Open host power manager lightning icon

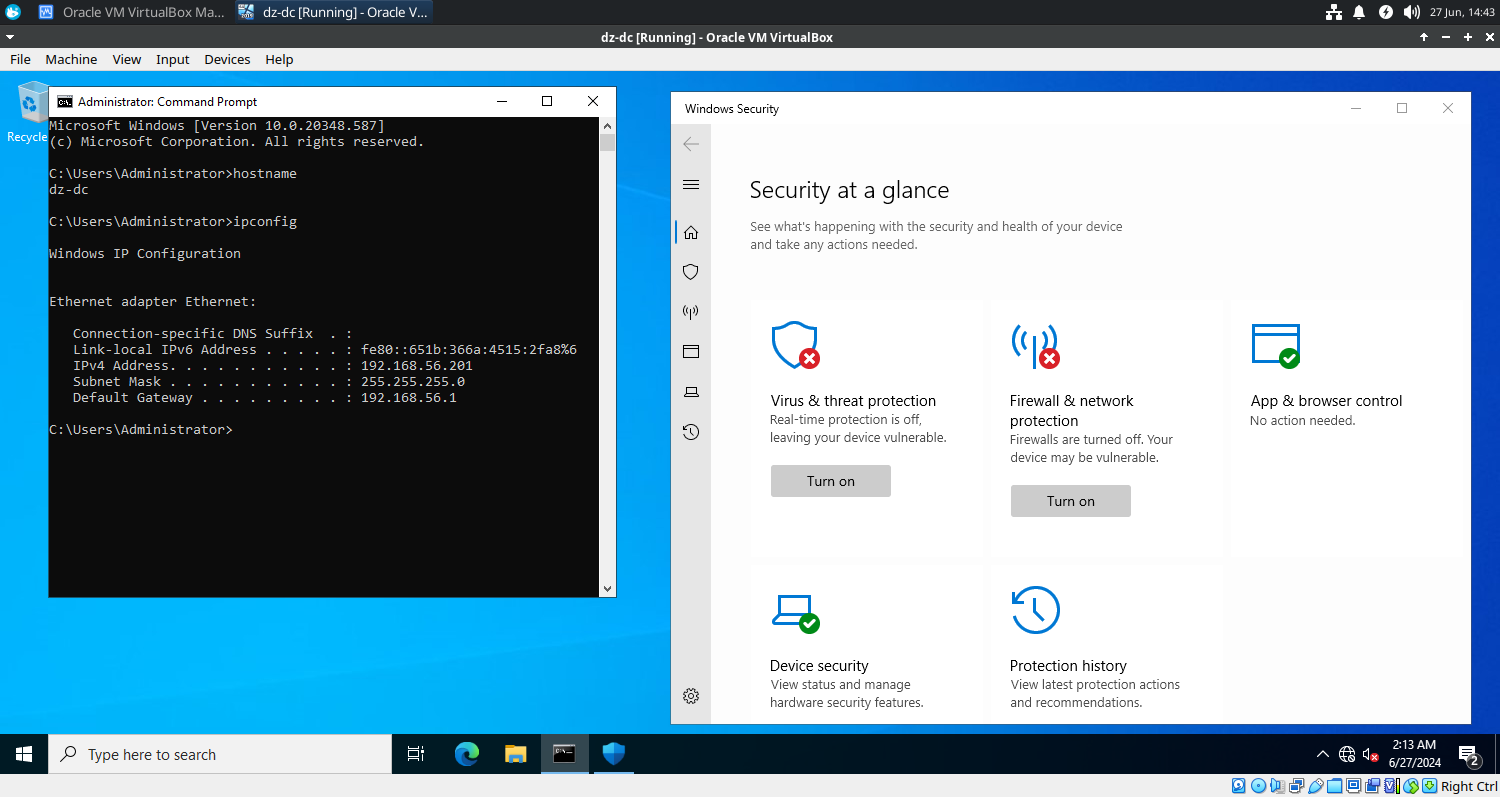point(1385,12)
